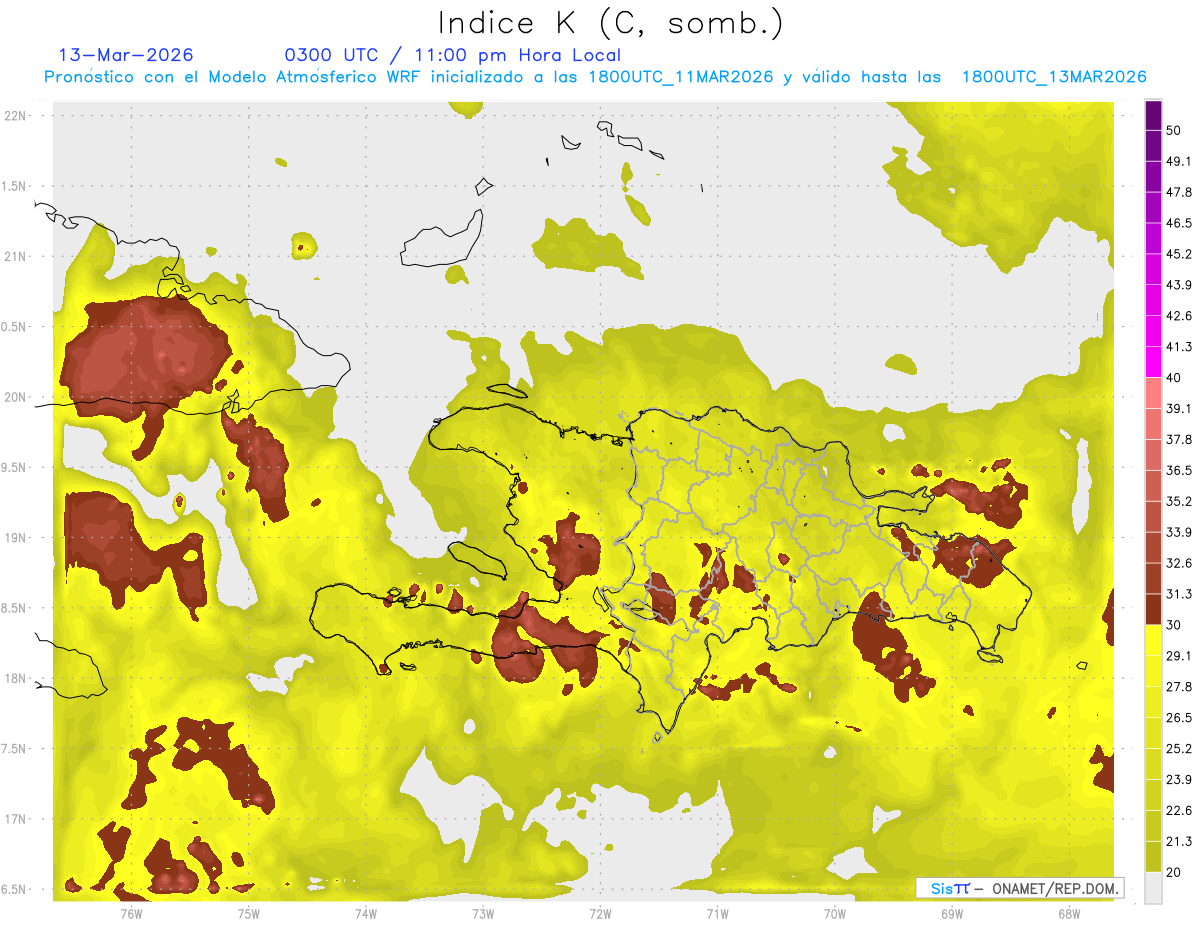This screenshot has width=1200, height=927.
Task: Click the '76W' longitude axis label
Action: [131, 914]
